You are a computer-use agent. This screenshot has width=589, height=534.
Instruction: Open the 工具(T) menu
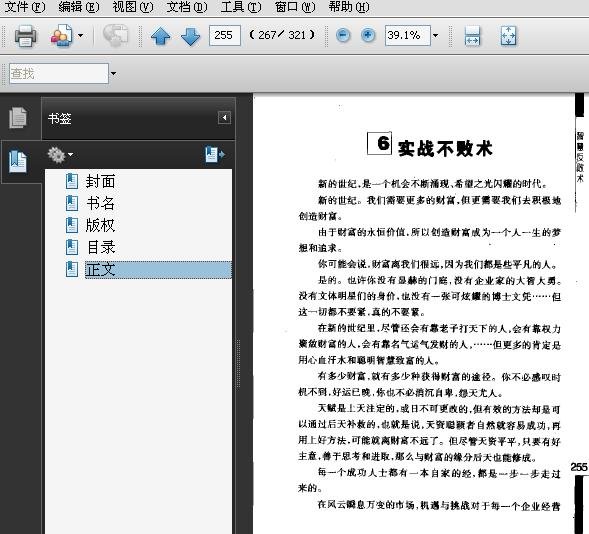241,7
